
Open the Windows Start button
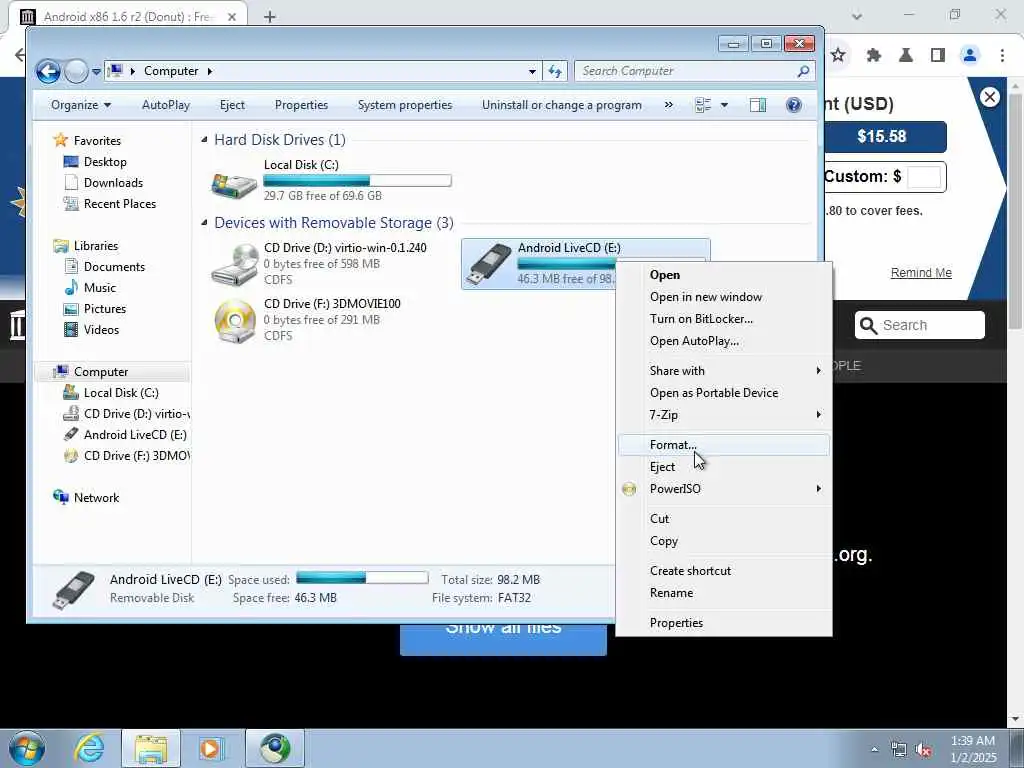27,748
